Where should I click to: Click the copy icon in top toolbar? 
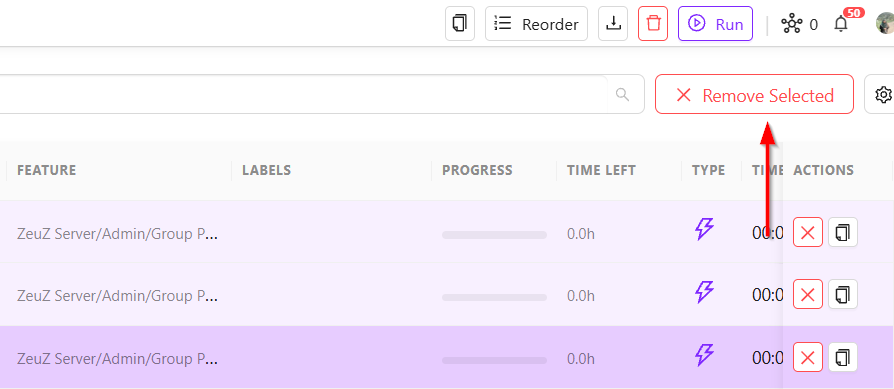pyautogui.click(x=460, y=24)
